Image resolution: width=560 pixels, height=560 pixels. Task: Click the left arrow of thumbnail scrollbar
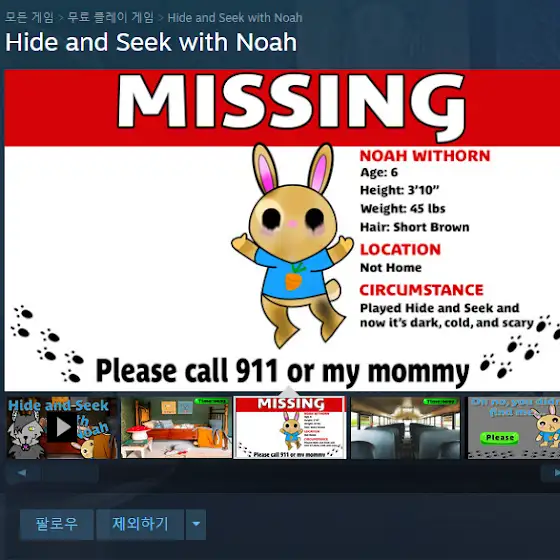(22, 473)
